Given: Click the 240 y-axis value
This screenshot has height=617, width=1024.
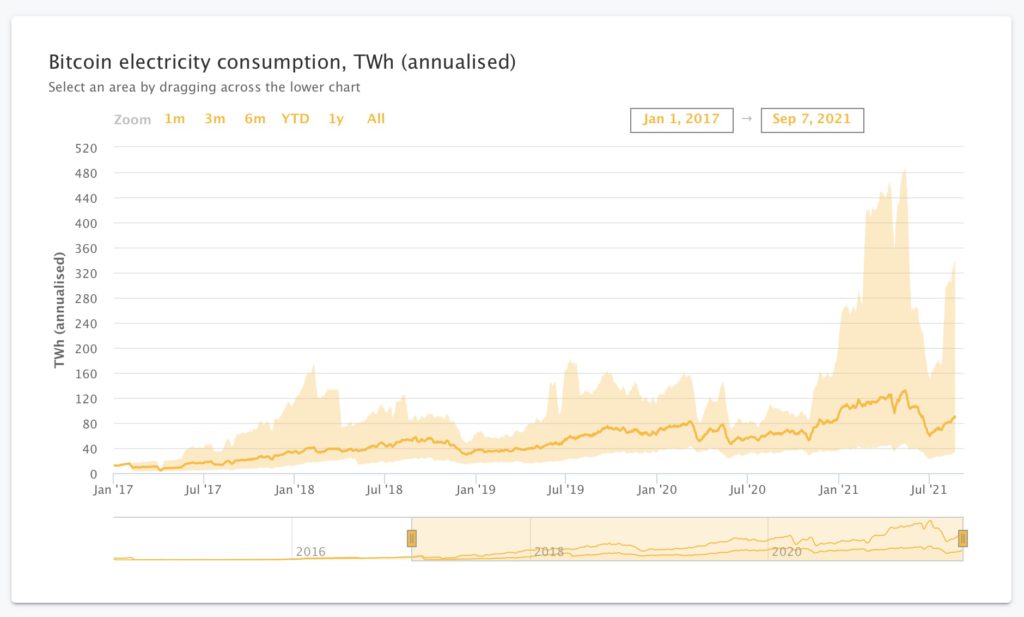Looking at the screenshot, I should (86, 324).
